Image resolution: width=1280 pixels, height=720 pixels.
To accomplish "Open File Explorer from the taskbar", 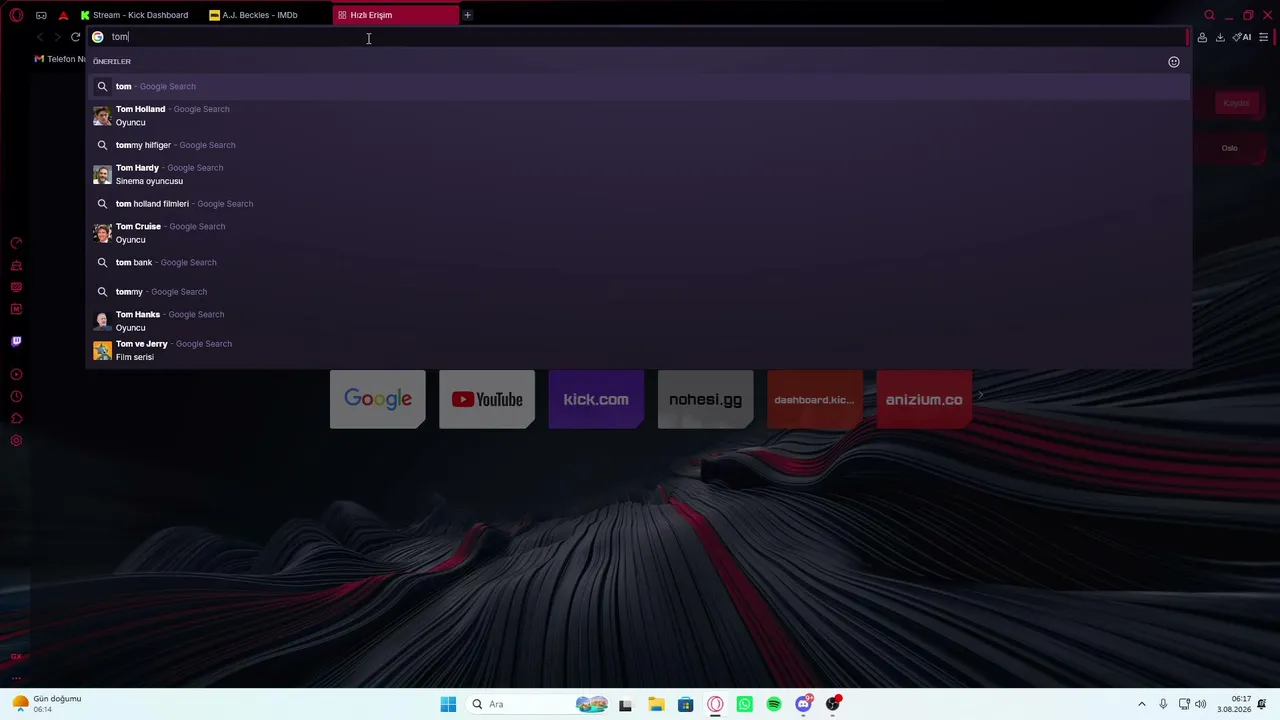I will 656,704.
